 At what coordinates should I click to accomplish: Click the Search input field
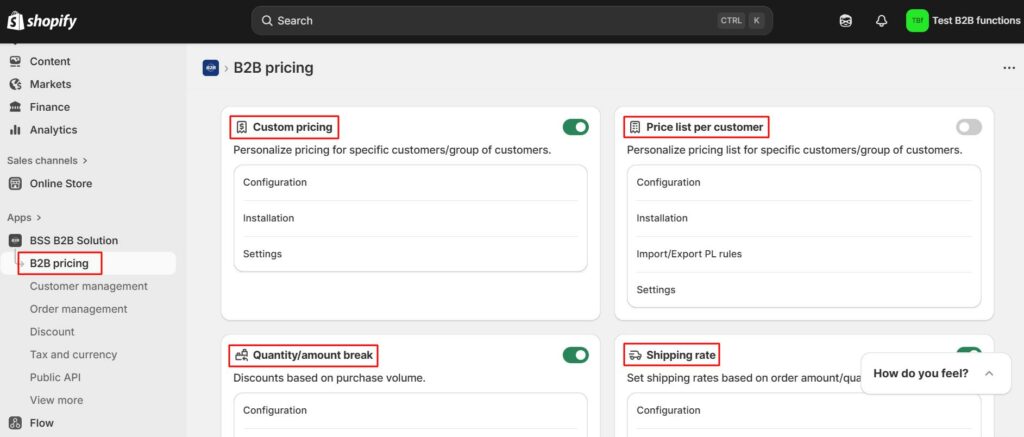(512, 21)
